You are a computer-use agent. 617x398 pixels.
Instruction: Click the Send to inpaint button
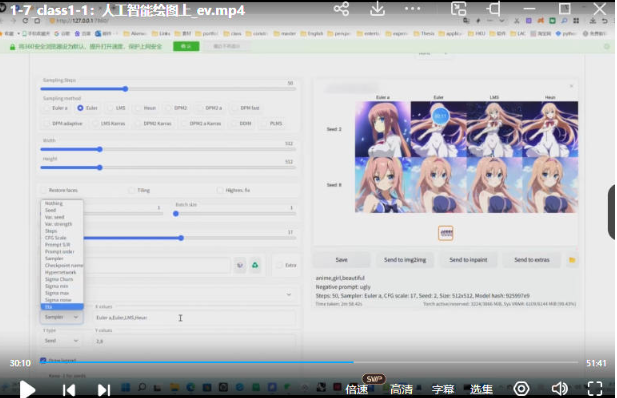[468, 260]
